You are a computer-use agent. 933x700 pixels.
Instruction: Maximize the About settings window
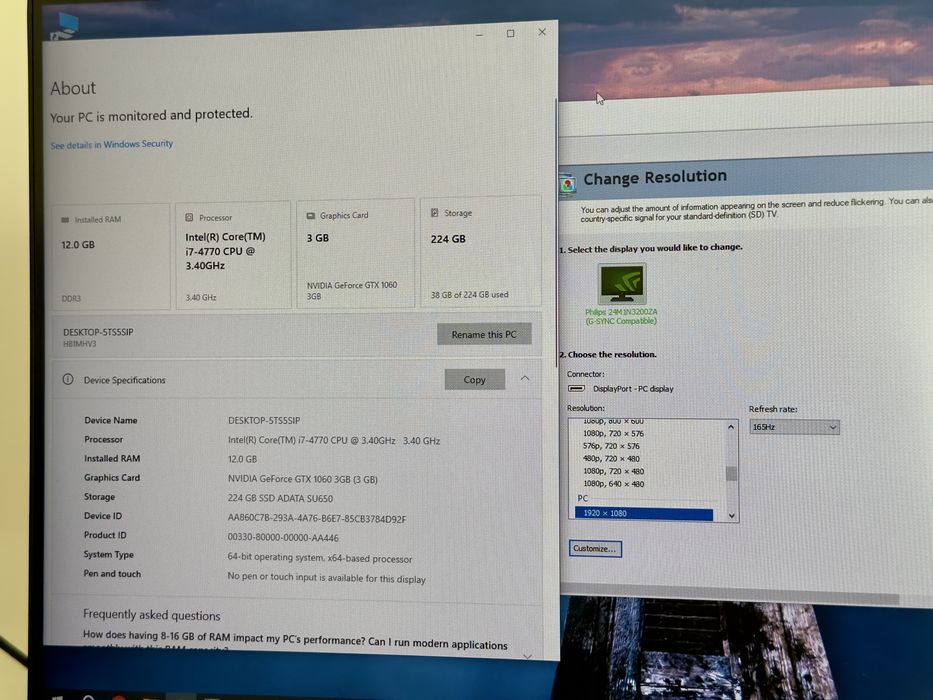pyautogui.click(x=511, y=33)
